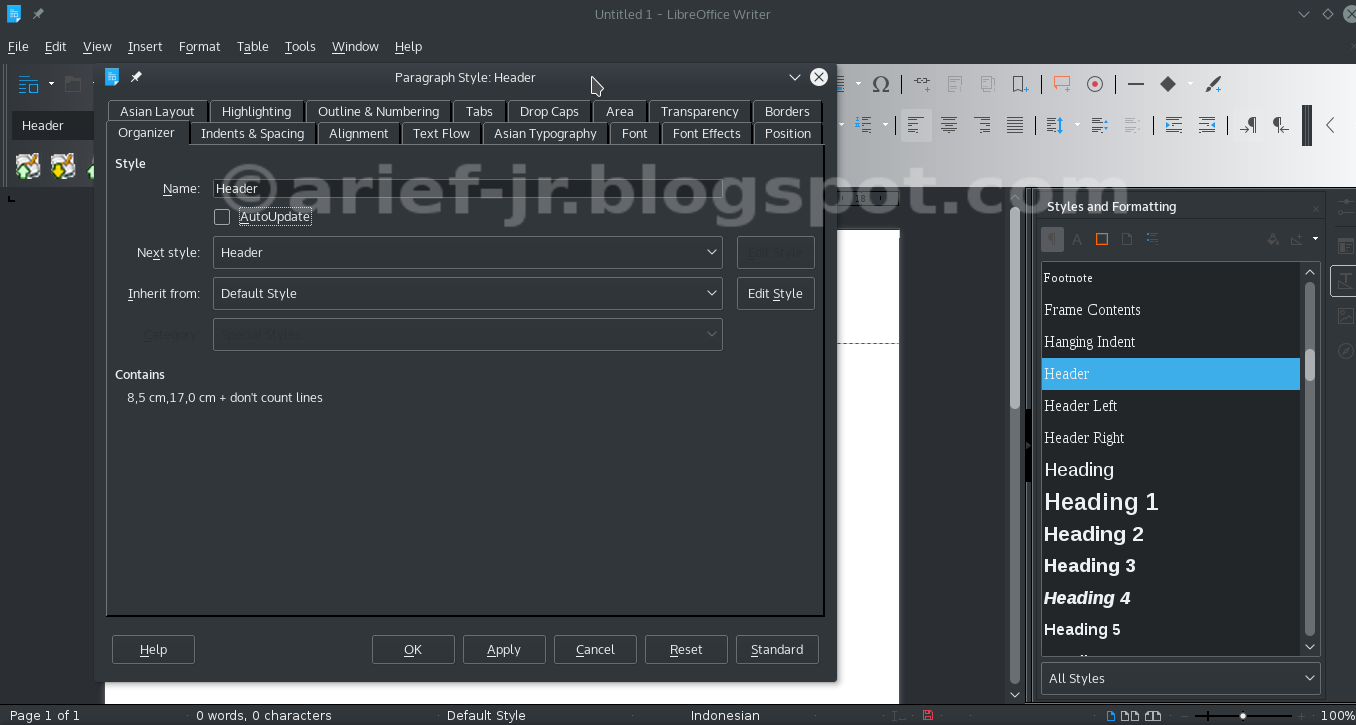Click the Show Draw Functions brush icon
Viewport: 1356px width, 725px height.
(1213, 84)
